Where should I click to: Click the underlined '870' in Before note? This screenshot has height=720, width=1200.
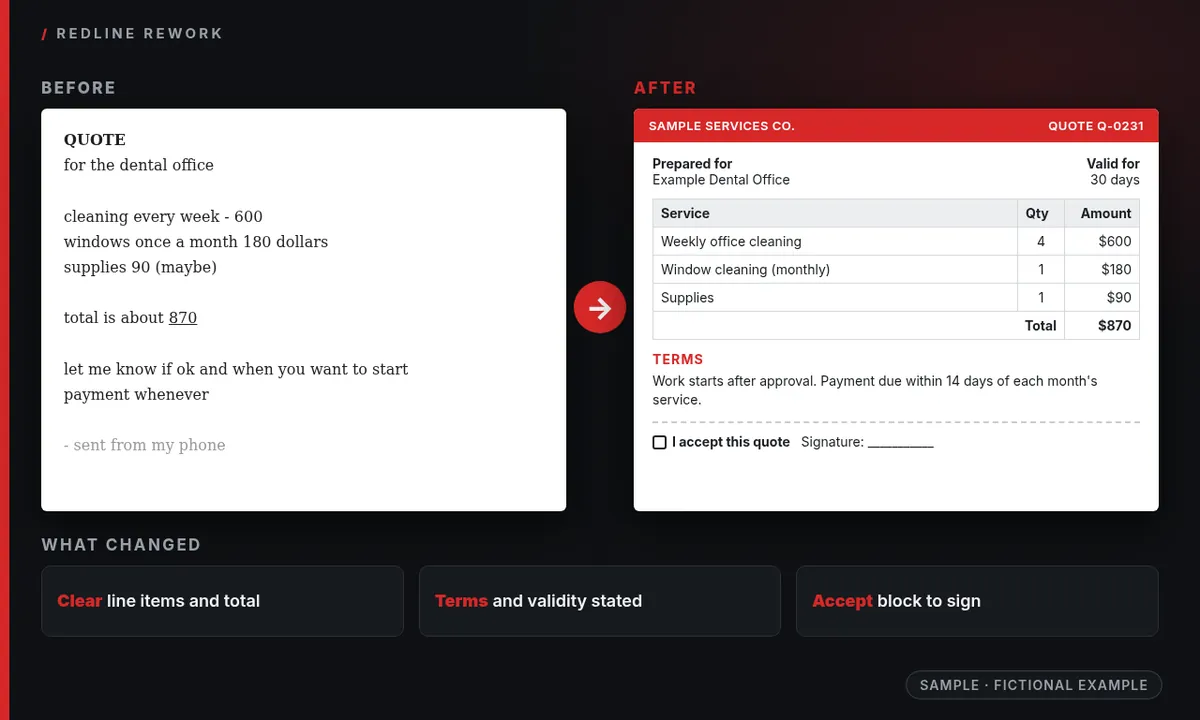[183, 318]
